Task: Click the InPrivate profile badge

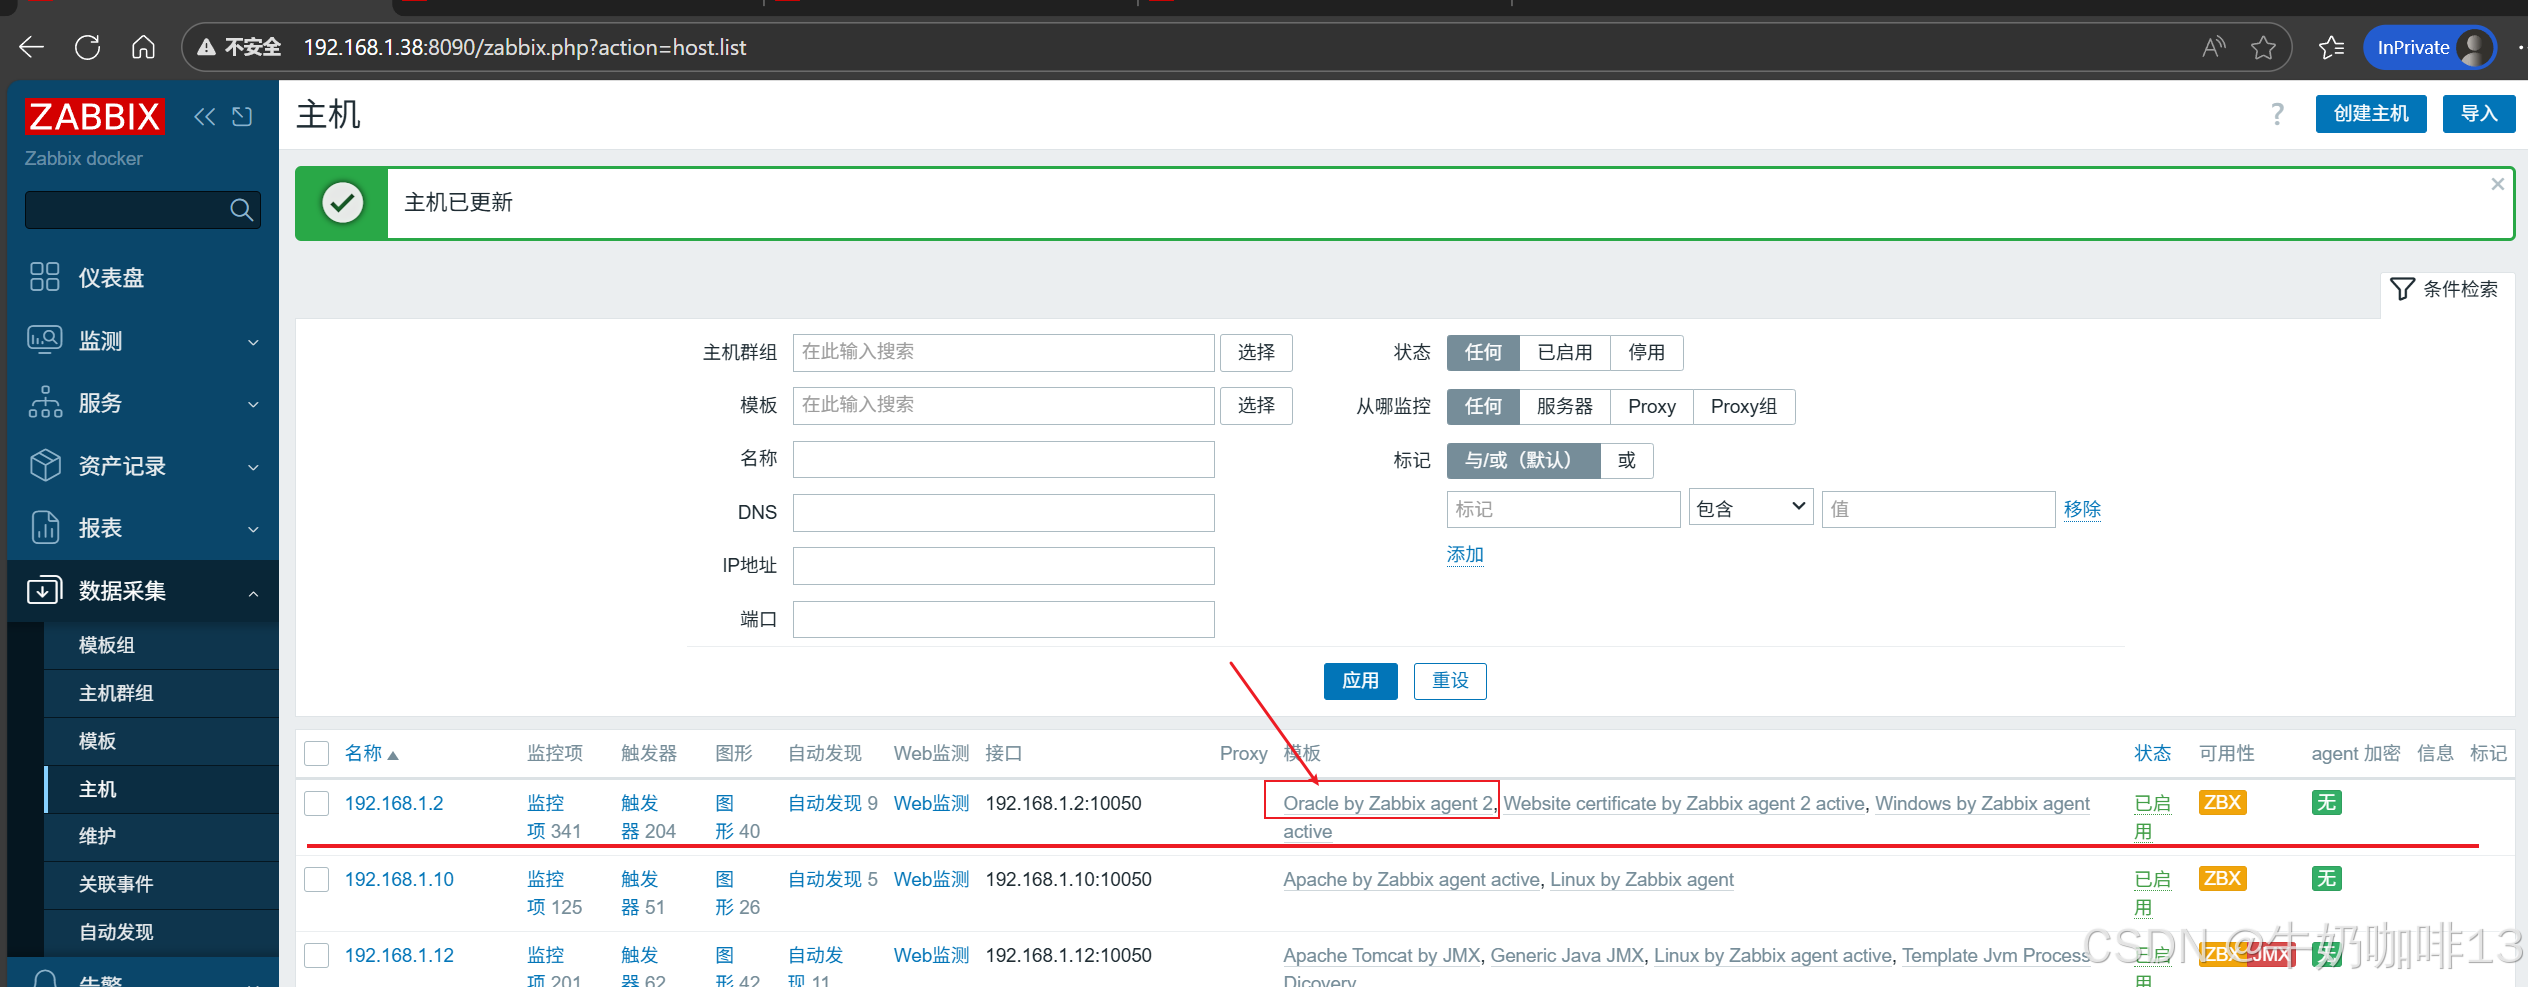Action: click(x=2431, y=47)
